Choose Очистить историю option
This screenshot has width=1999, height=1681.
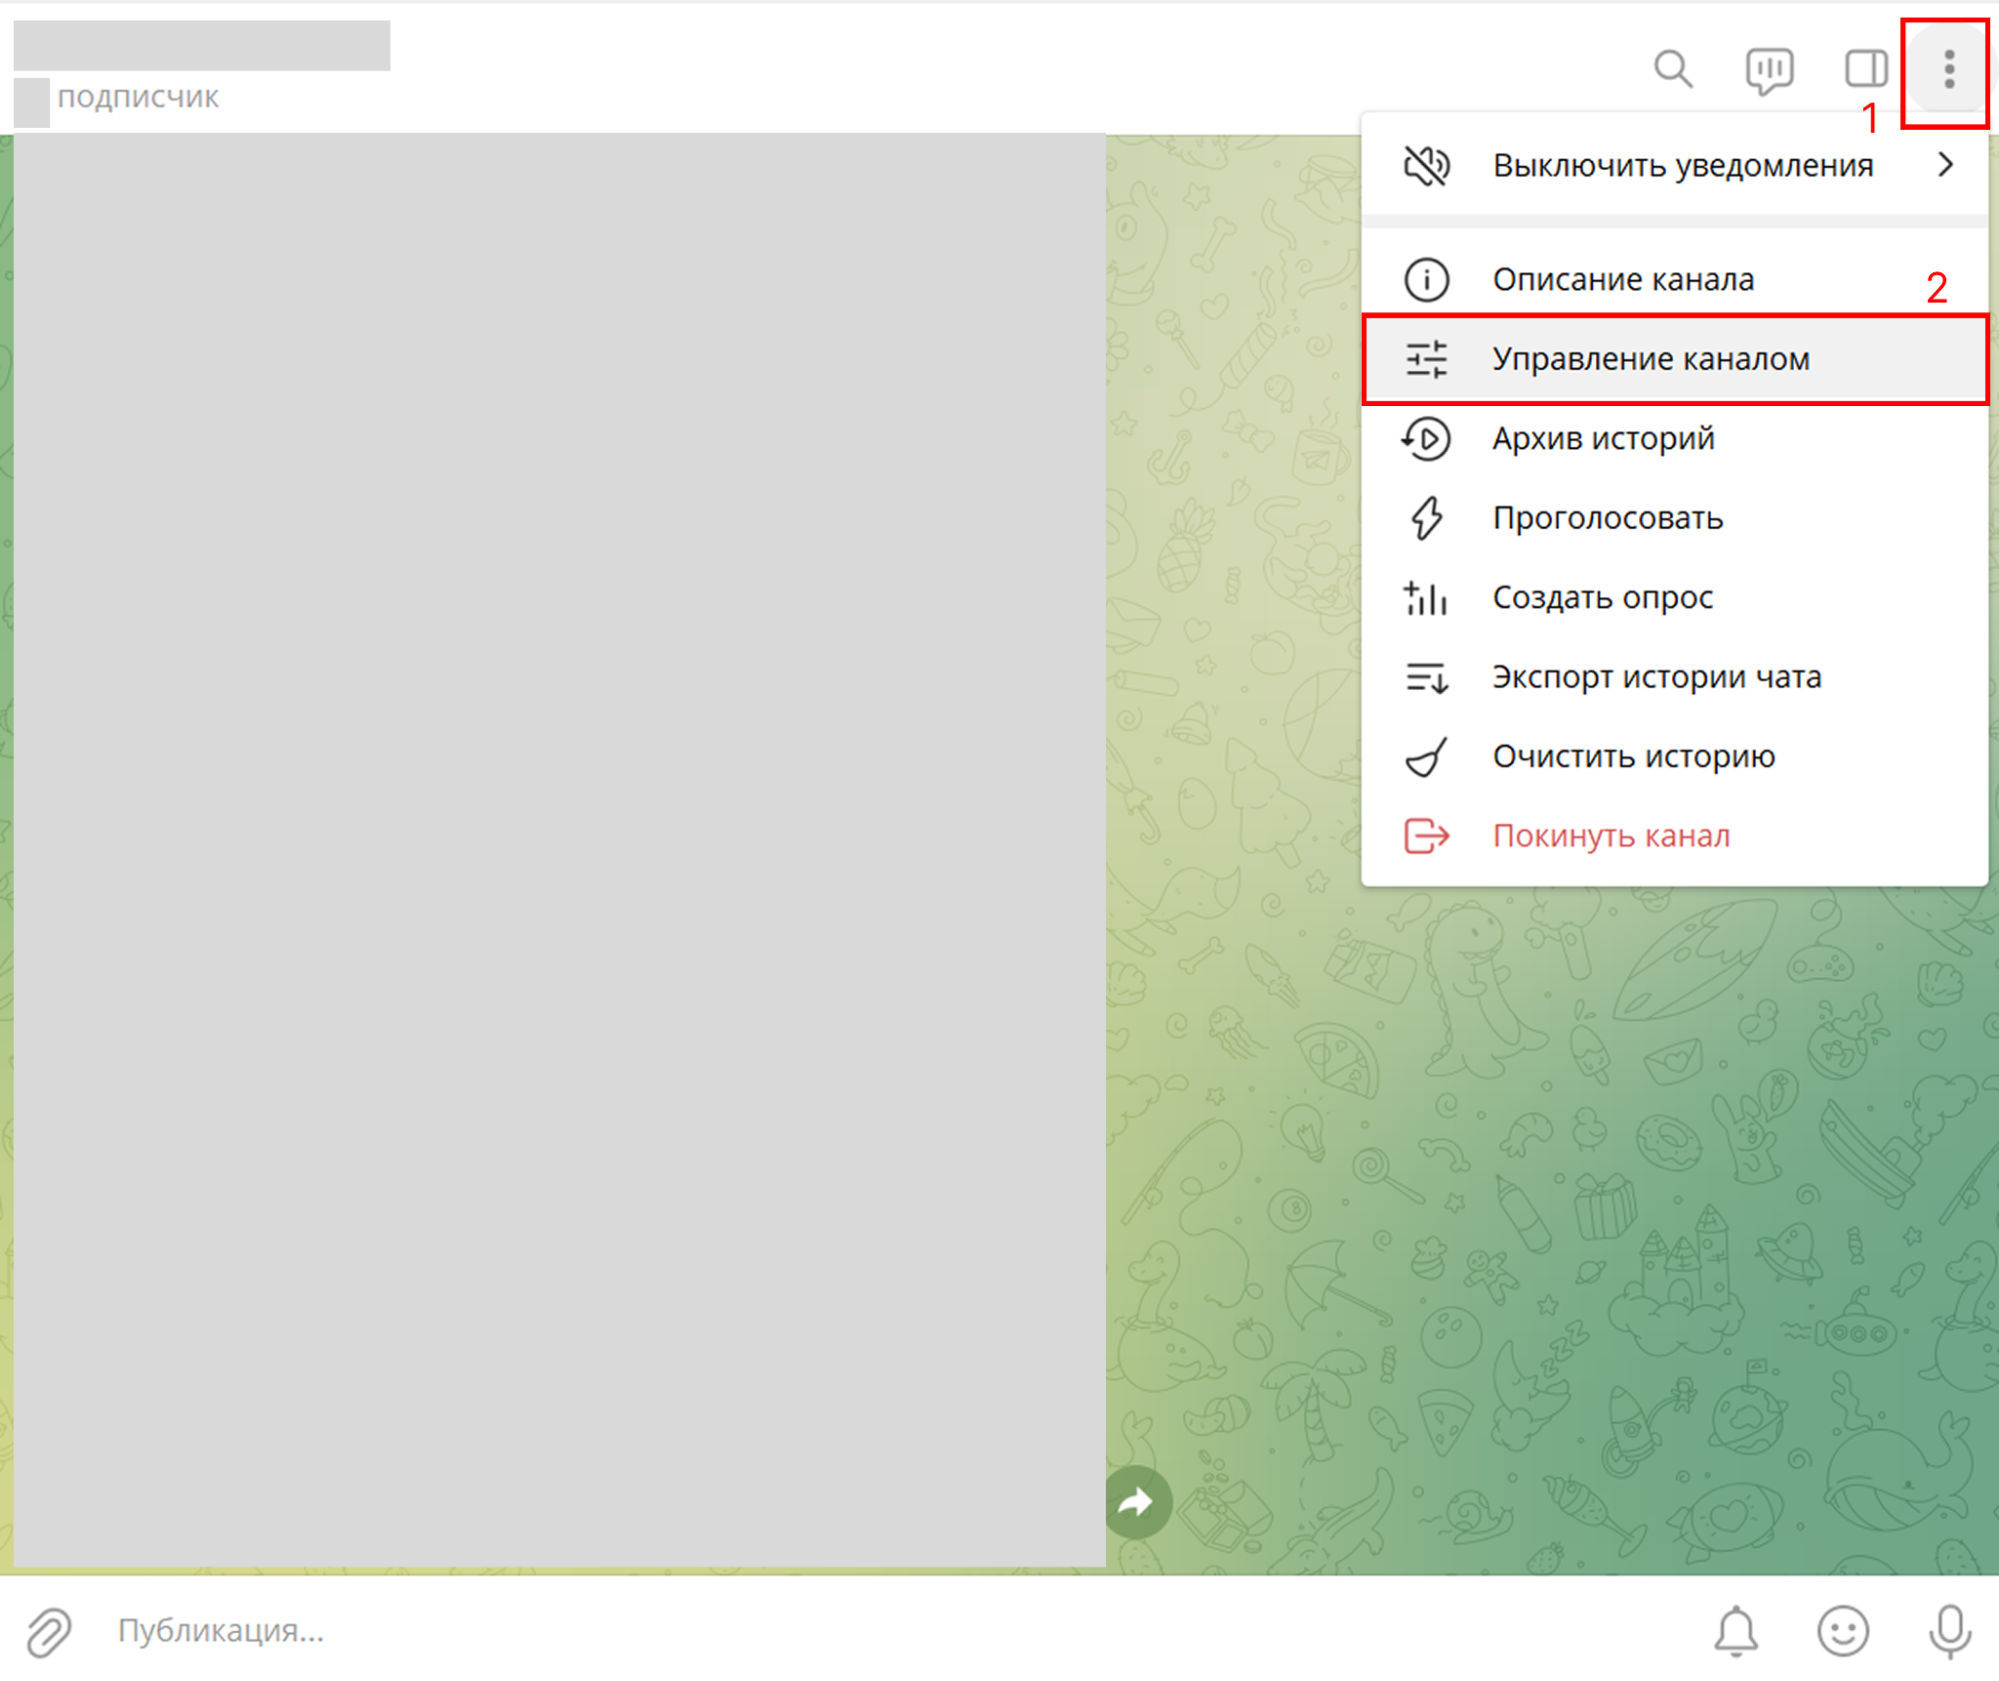tap(1632, 756)
